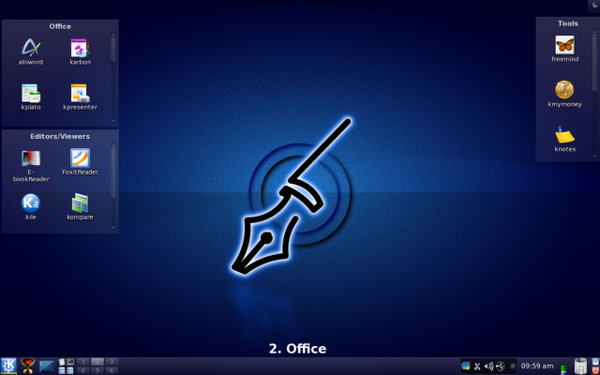
Task: Click the Office panel scrollbar down arrow
Action: coord(113,121)
